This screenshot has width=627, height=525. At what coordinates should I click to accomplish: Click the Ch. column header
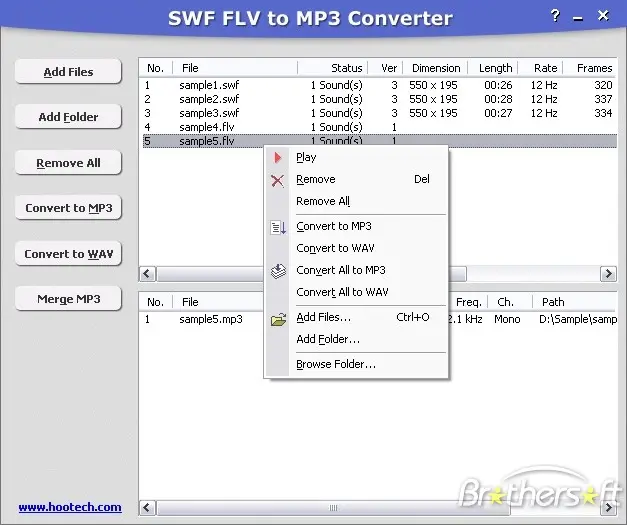(511, 302)
